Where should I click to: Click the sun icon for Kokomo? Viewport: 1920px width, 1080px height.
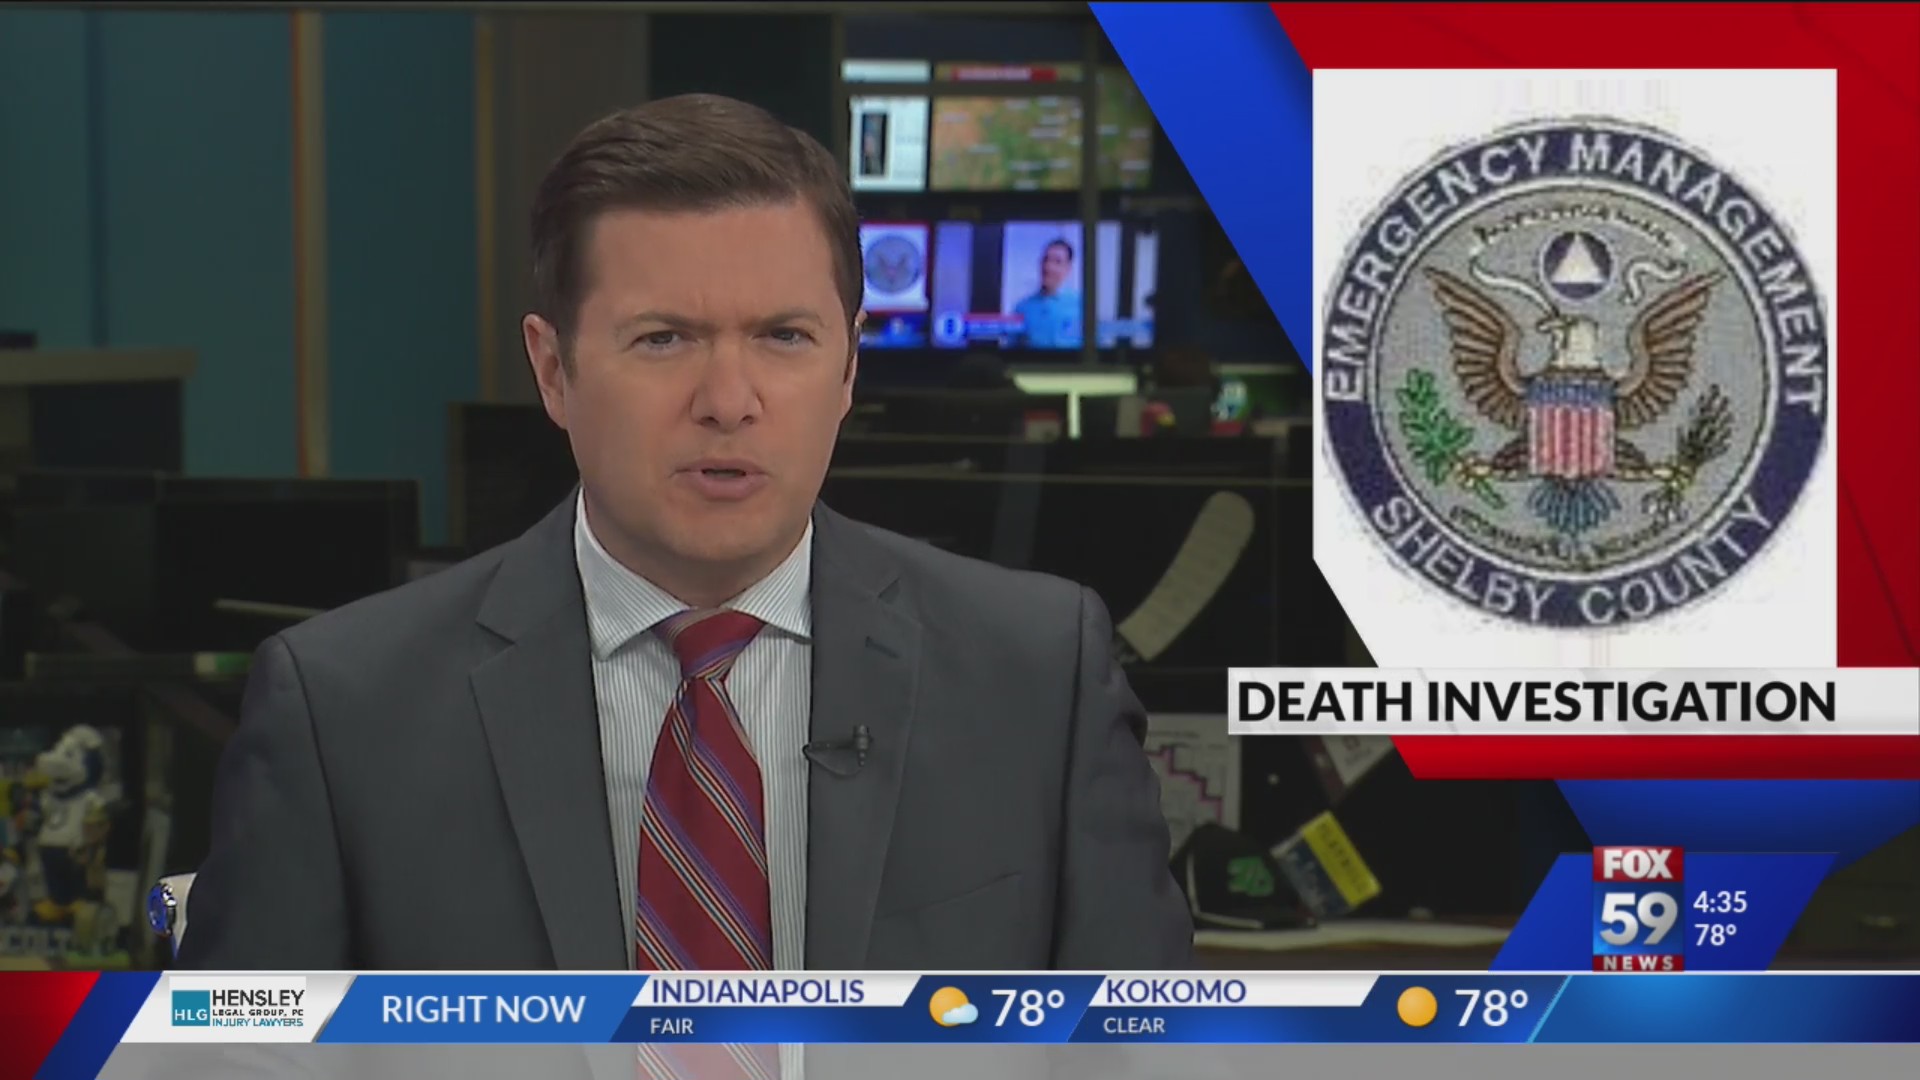click(1416, 1008)
